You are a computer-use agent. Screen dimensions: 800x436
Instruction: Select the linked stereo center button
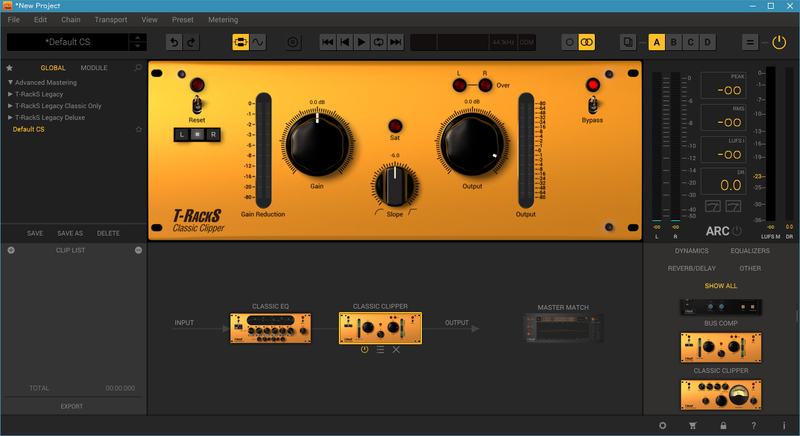197,135
